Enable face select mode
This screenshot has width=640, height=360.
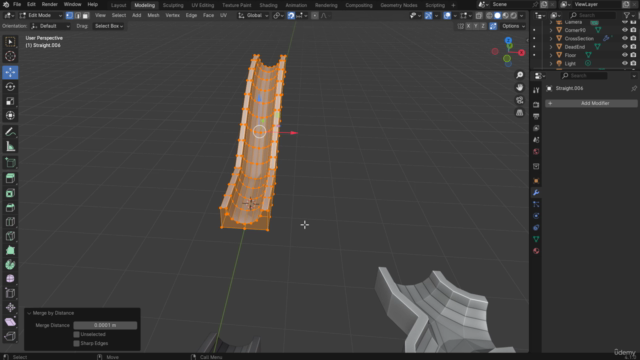pos(85,16)
